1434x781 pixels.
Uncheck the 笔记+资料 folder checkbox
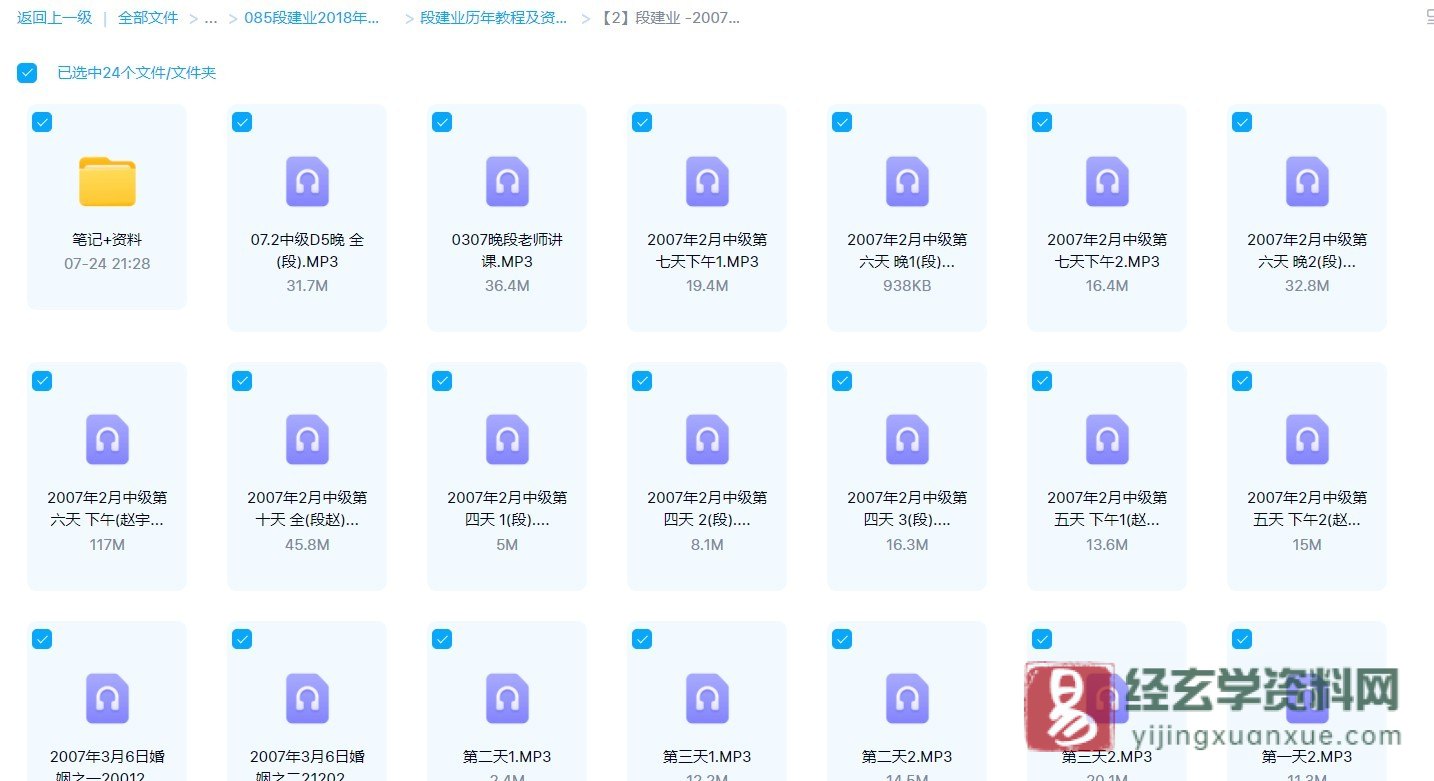[x=42, y=122]
